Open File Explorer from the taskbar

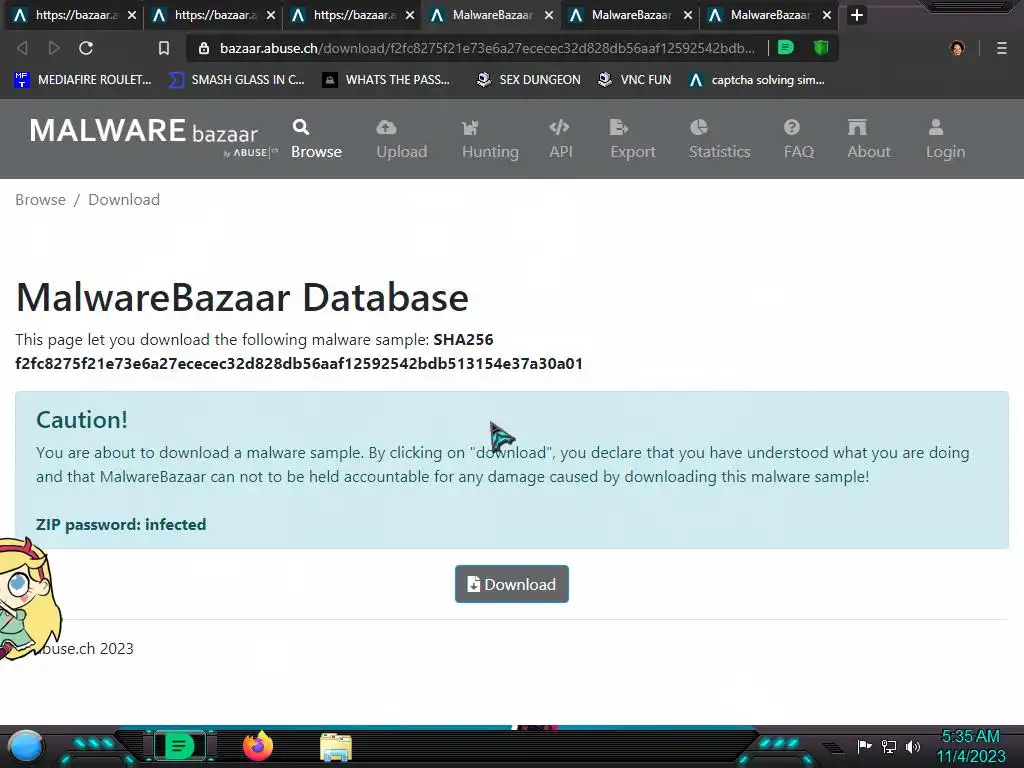pyautogui.click(x=336, y=747)
